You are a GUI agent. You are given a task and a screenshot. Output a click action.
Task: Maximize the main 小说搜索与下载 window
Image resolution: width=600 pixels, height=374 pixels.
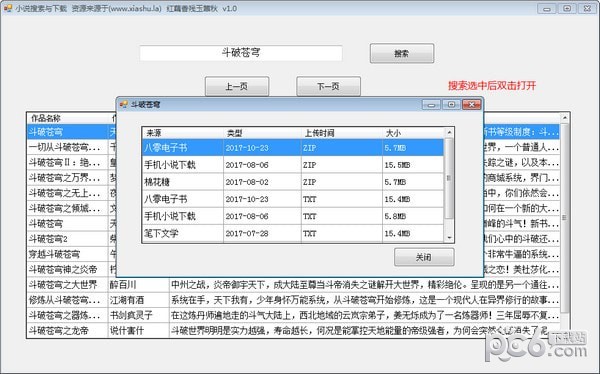[x=567, y=8]
